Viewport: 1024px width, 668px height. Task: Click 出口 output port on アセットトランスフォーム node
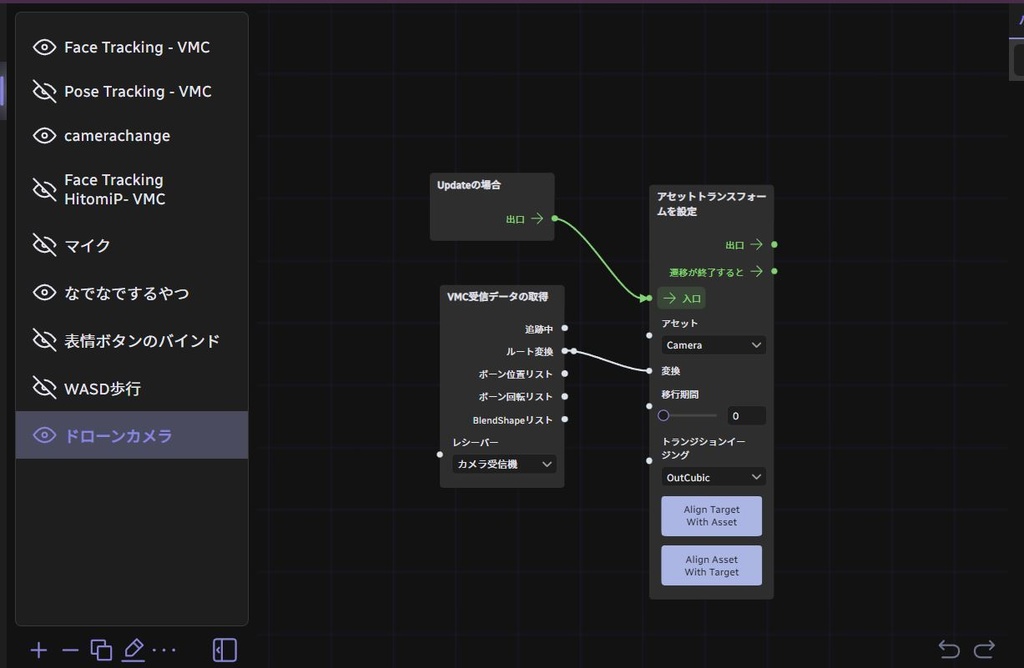(x=774, y=244)
